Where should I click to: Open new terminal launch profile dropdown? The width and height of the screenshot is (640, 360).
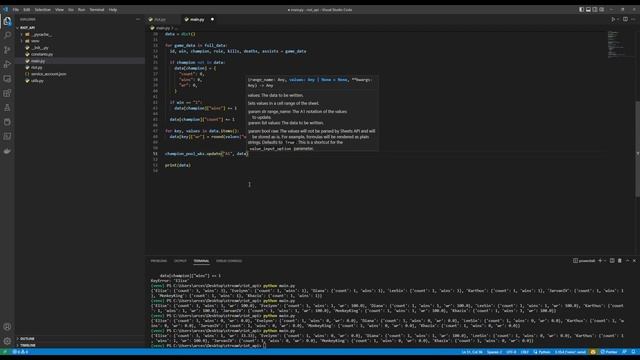coord(605,260)
